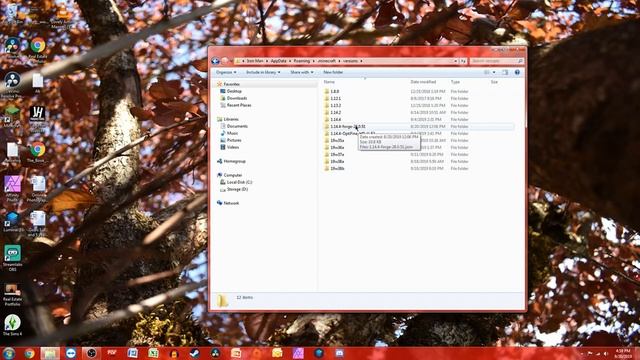This screenshot has height=360, width=640.
Task: Open the Real Estate Portfolio desktop shortcut
Action: [12, 295]
